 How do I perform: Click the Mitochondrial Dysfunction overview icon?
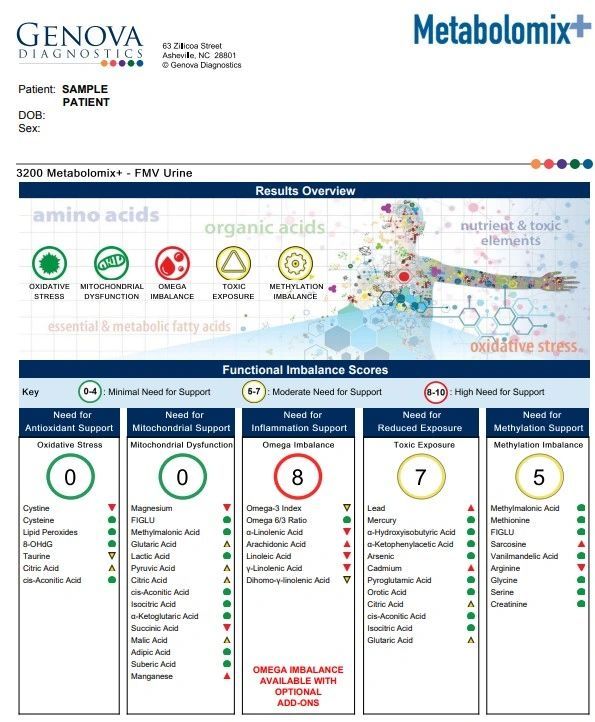(x=111, y=263)
